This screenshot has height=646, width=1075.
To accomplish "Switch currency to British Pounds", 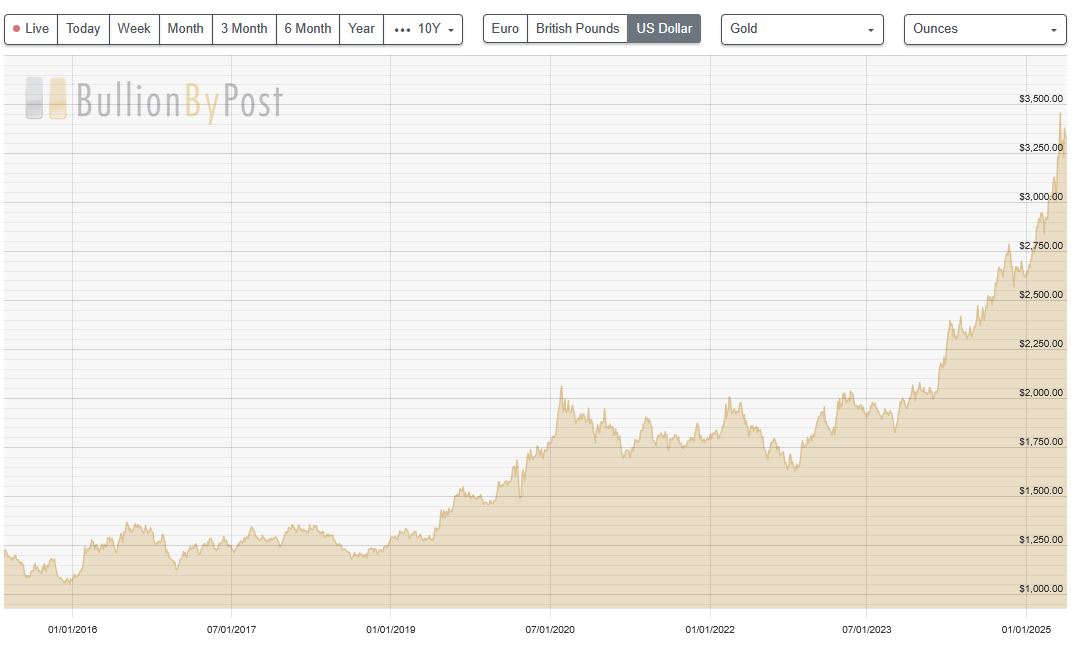I will point(577,29).
